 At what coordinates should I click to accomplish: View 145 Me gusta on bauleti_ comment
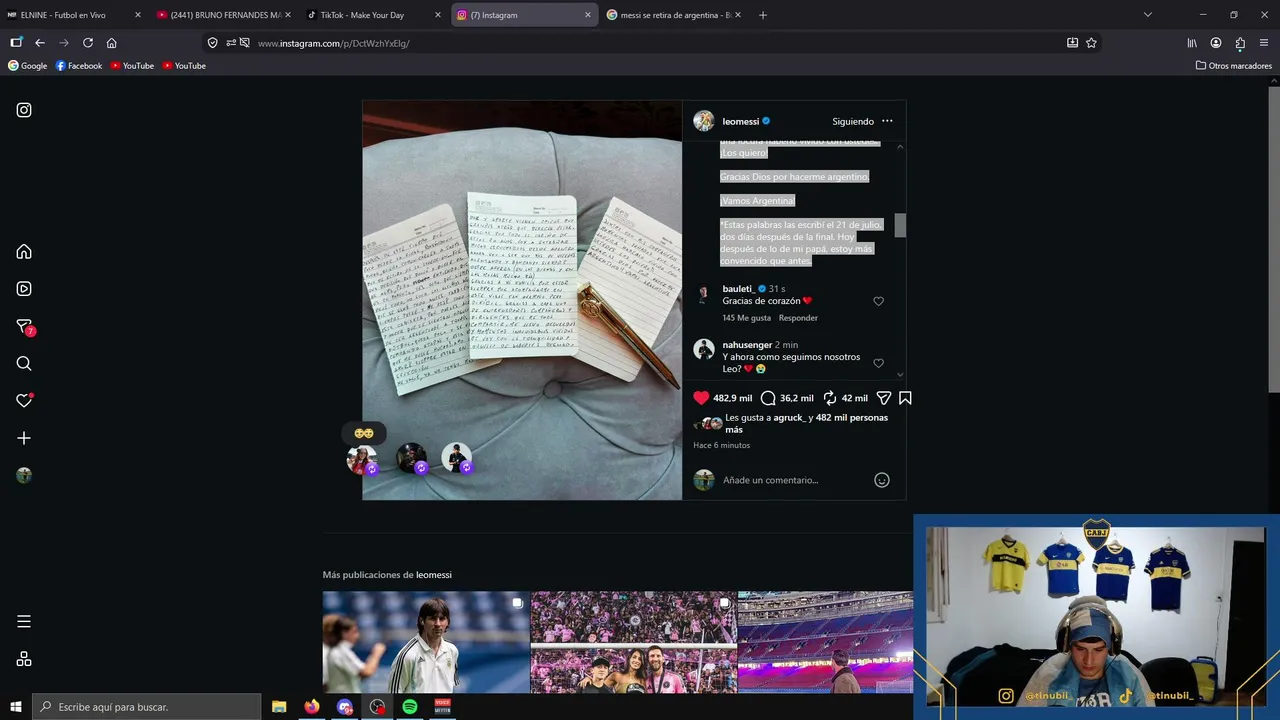tap(747, 318)
